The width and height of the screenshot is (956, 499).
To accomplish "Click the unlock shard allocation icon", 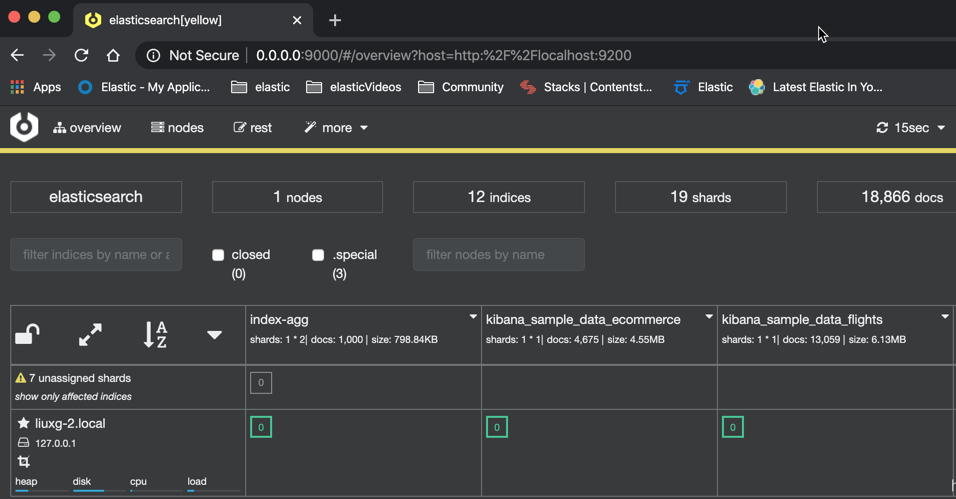I will pyautogui.click(x=27, y=334).
